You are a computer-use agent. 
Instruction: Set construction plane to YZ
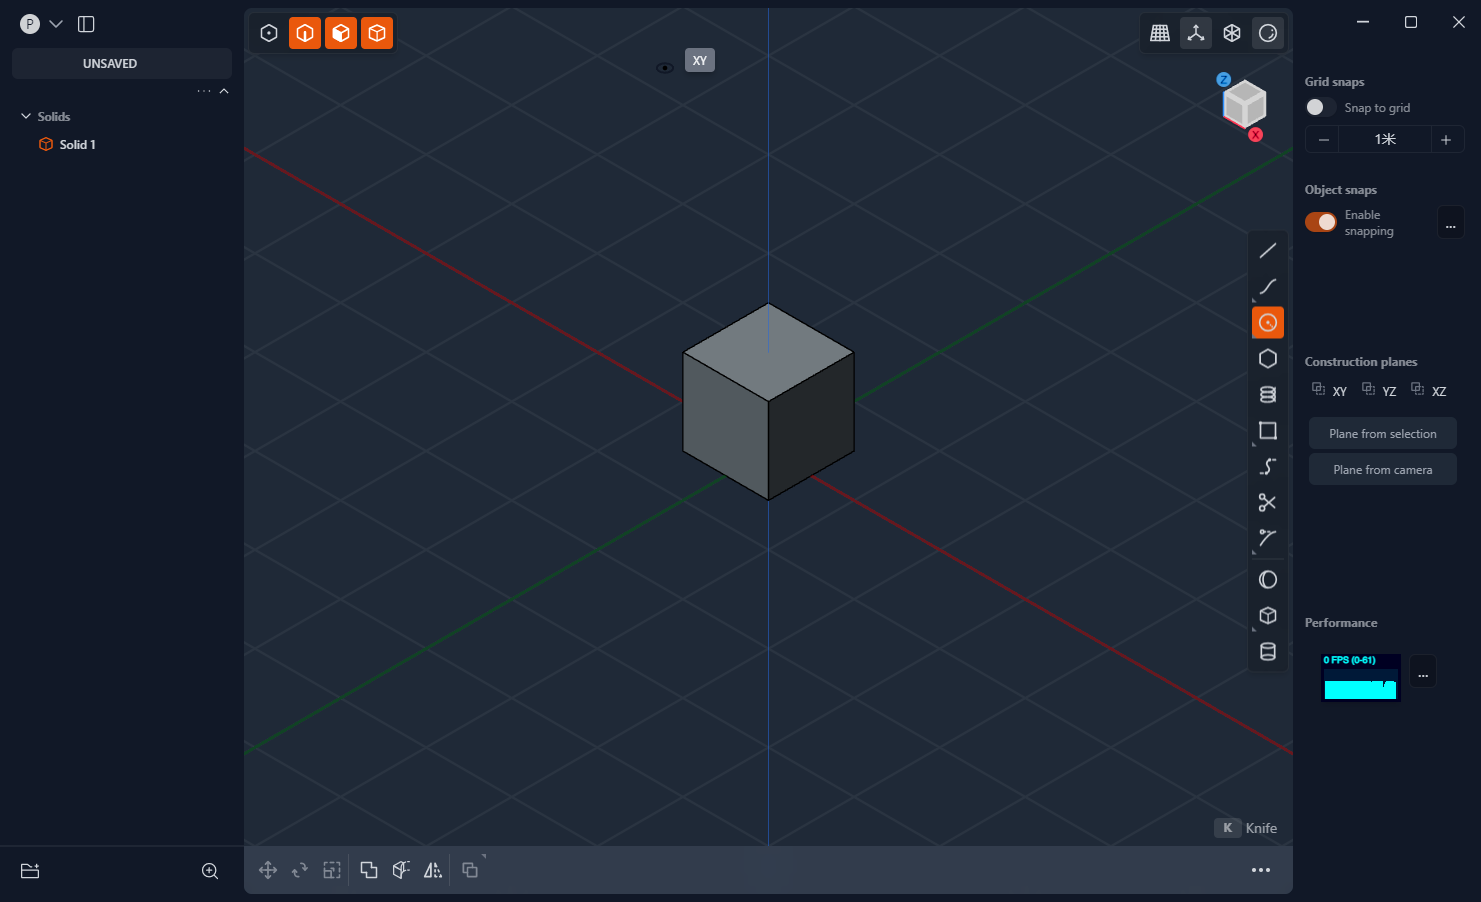[1379, 390]
